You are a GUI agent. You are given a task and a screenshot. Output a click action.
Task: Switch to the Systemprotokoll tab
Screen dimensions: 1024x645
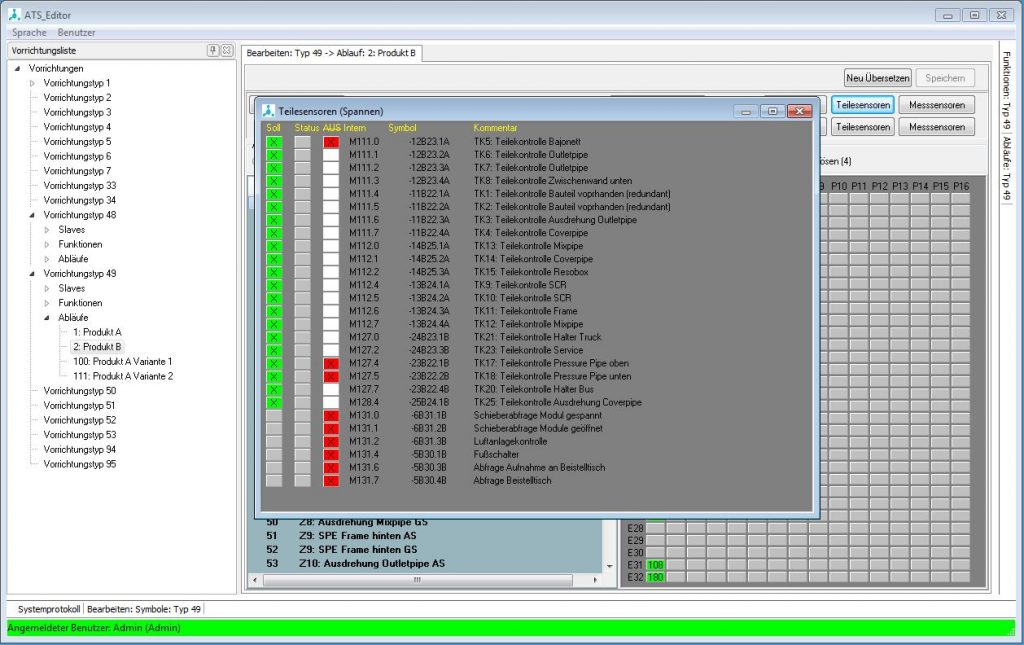pos(48,608)
